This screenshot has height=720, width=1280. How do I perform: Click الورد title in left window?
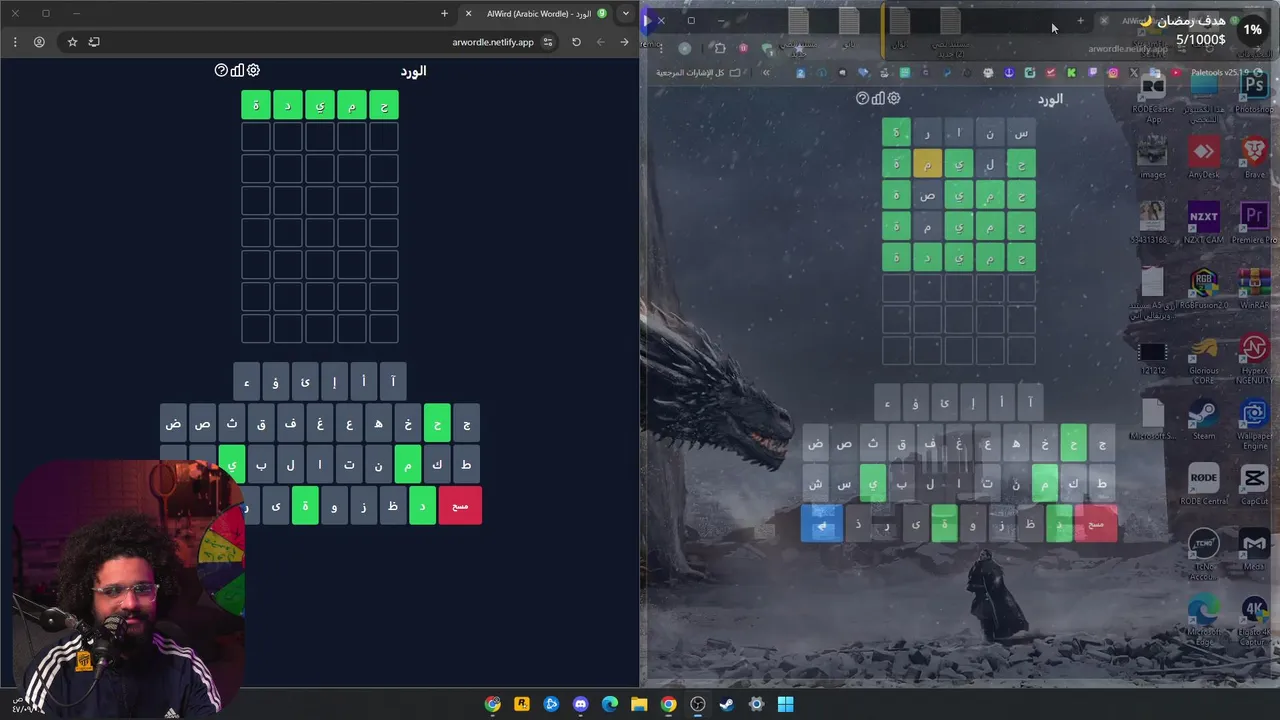[413, 71]
